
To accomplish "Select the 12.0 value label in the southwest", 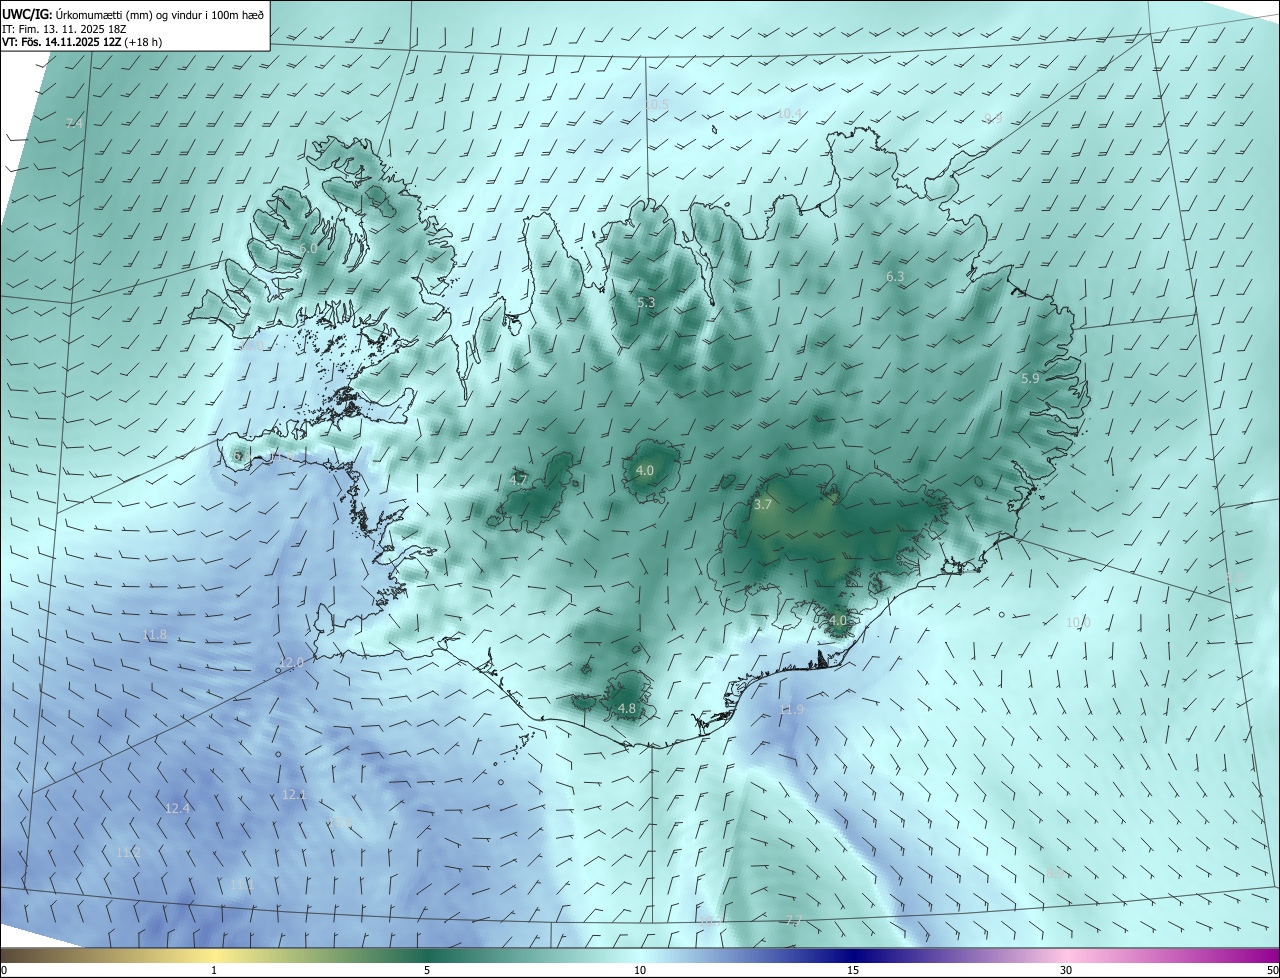I will click(291, 663).
